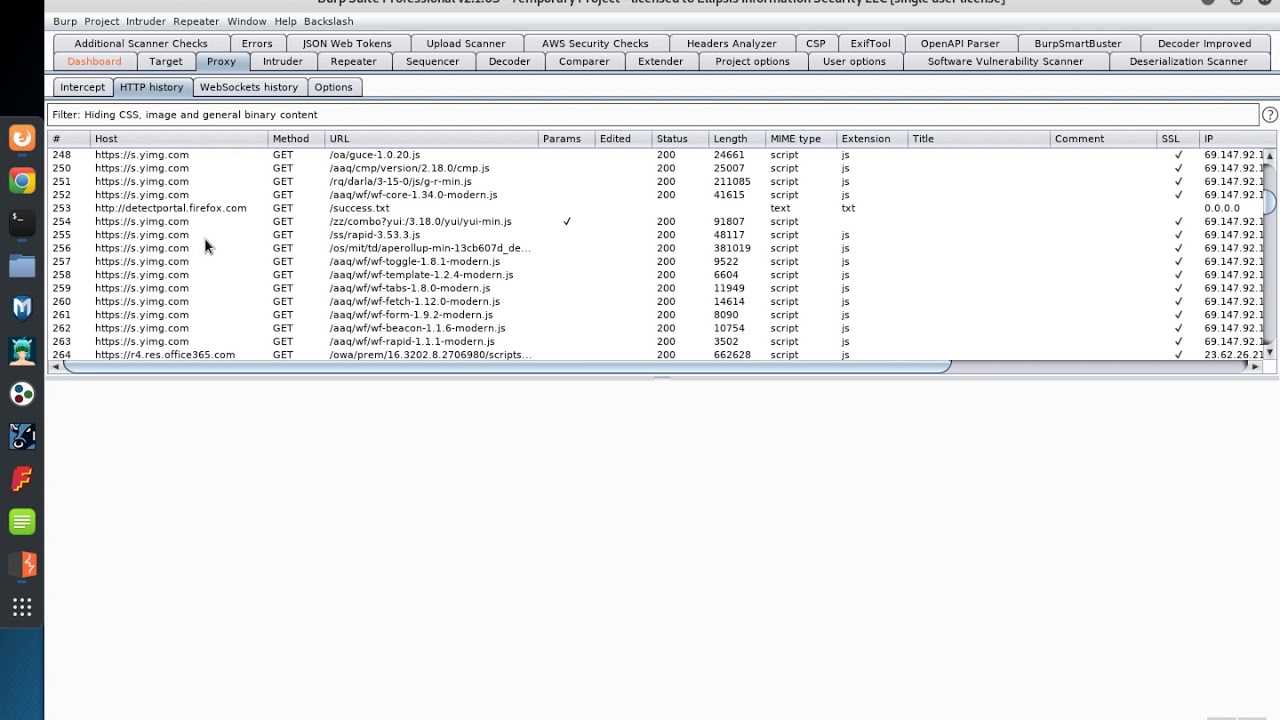Open the JSON Web Tokens tab
Image resolution: width=1280 pixels, height=720 pixels.
pos(347,43)
